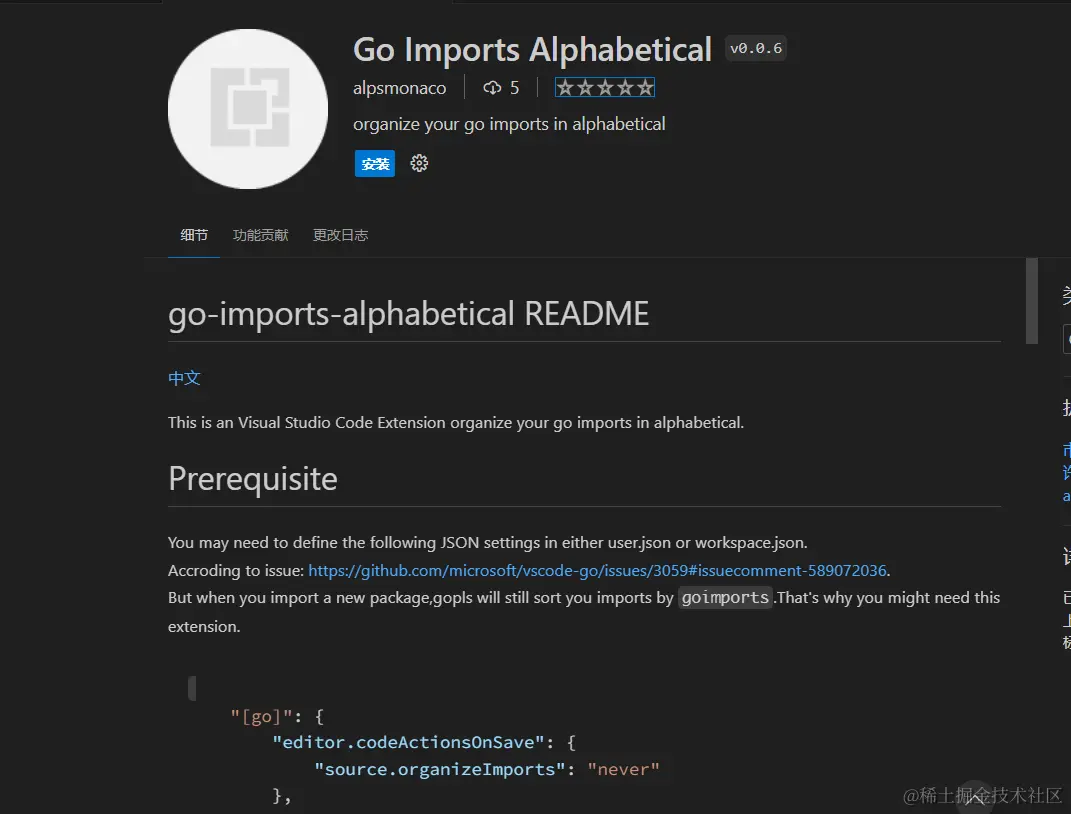The image size is (1071, 814).
Task: Open the 功能贡献 tab
Action: (x=260, y=235)
